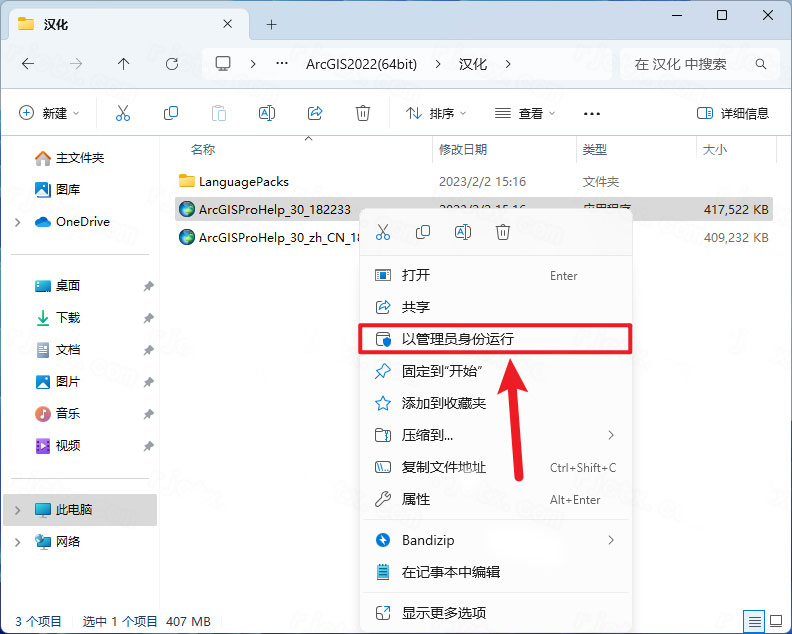Choose 在记事本中编辑 from context menu
The width and height of the screenshot is (792, 634).
[495, 572]
